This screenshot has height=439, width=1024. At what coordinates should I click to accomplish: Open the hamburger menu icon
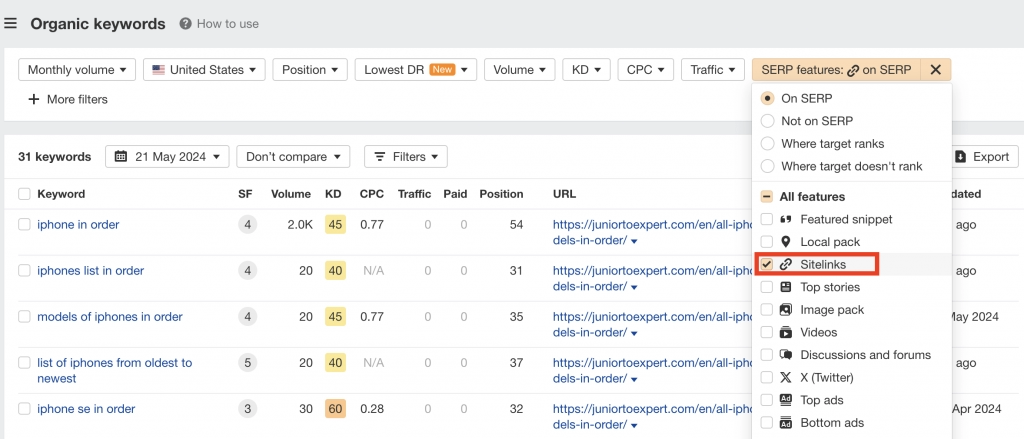[11, 23]
